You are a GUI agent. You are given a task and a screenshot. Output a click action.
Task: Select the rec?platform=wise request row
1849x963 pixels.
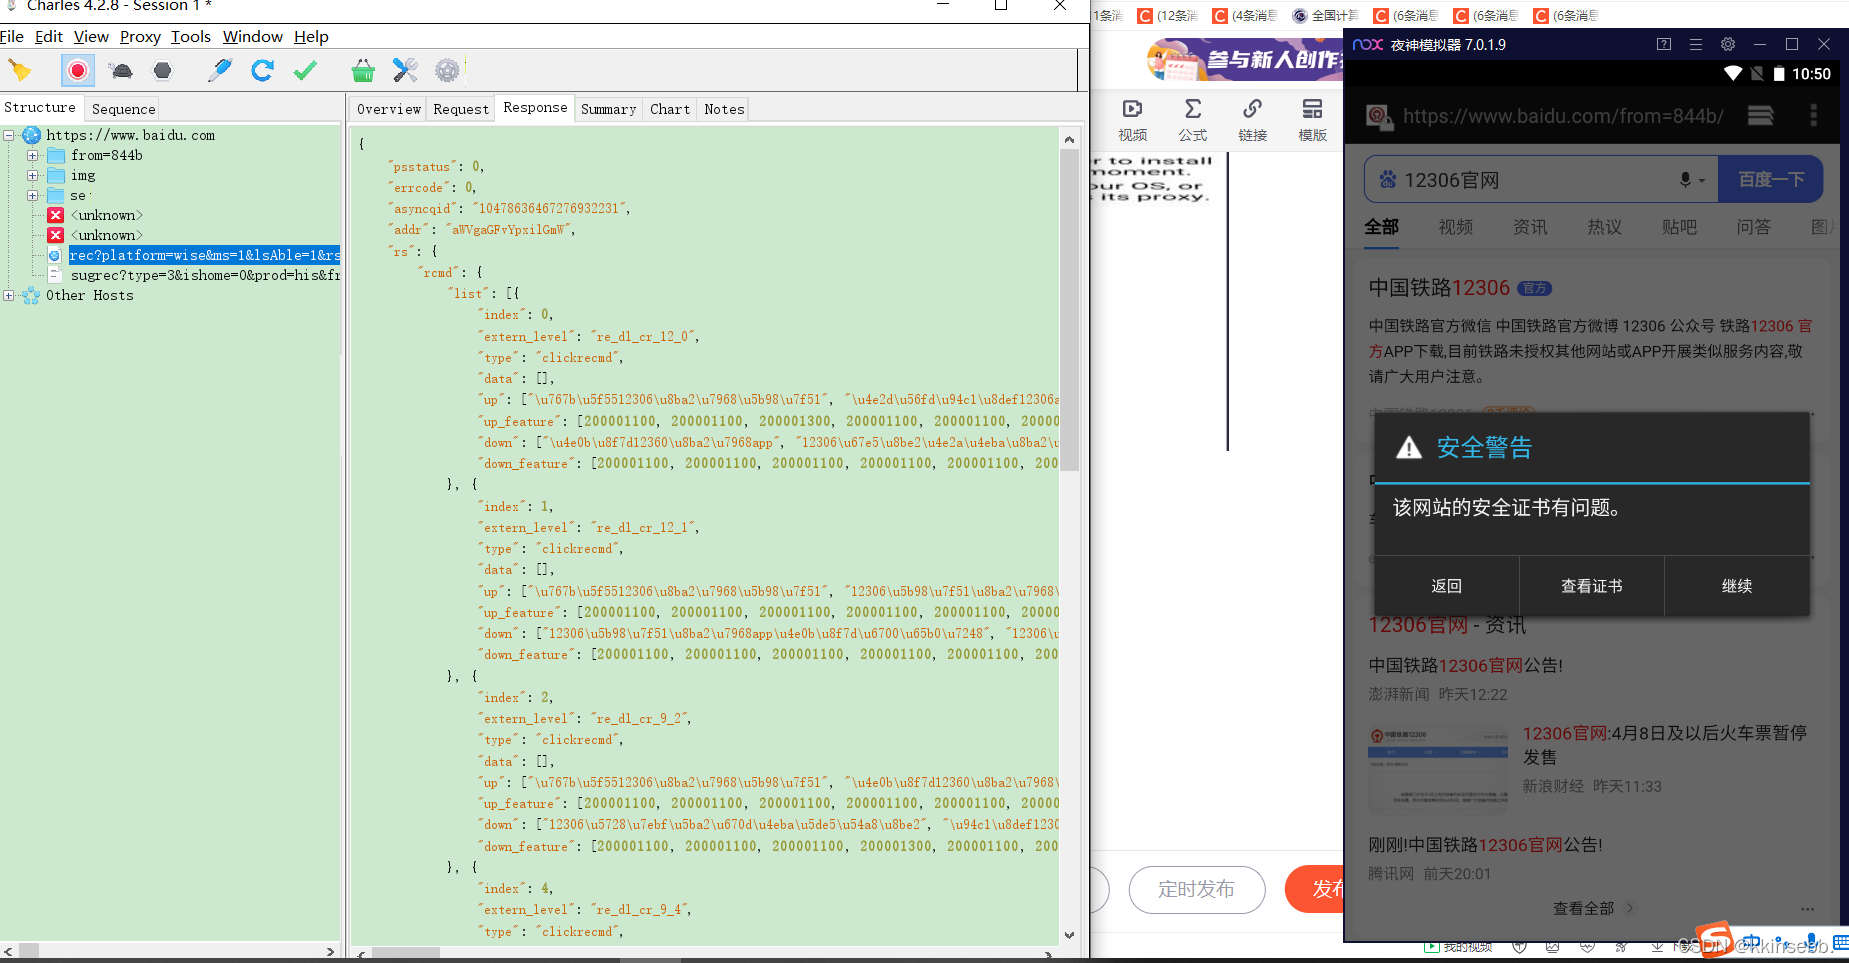tap(204, 255)
